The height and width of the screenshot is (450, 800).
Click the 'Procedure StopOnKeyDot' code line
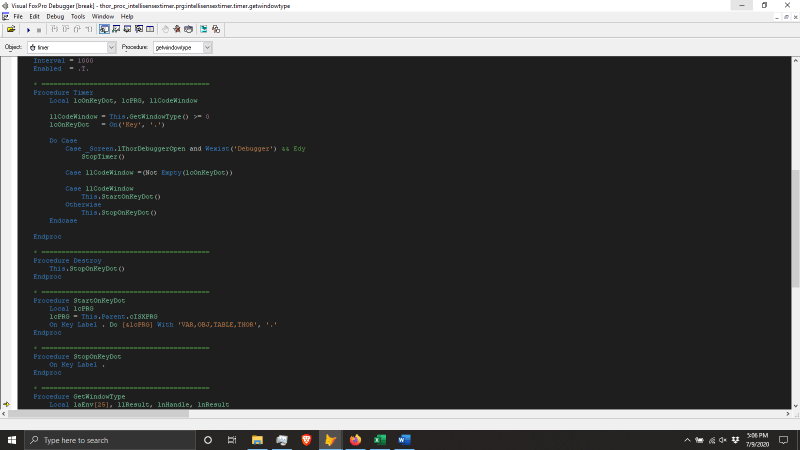(77, 357)
